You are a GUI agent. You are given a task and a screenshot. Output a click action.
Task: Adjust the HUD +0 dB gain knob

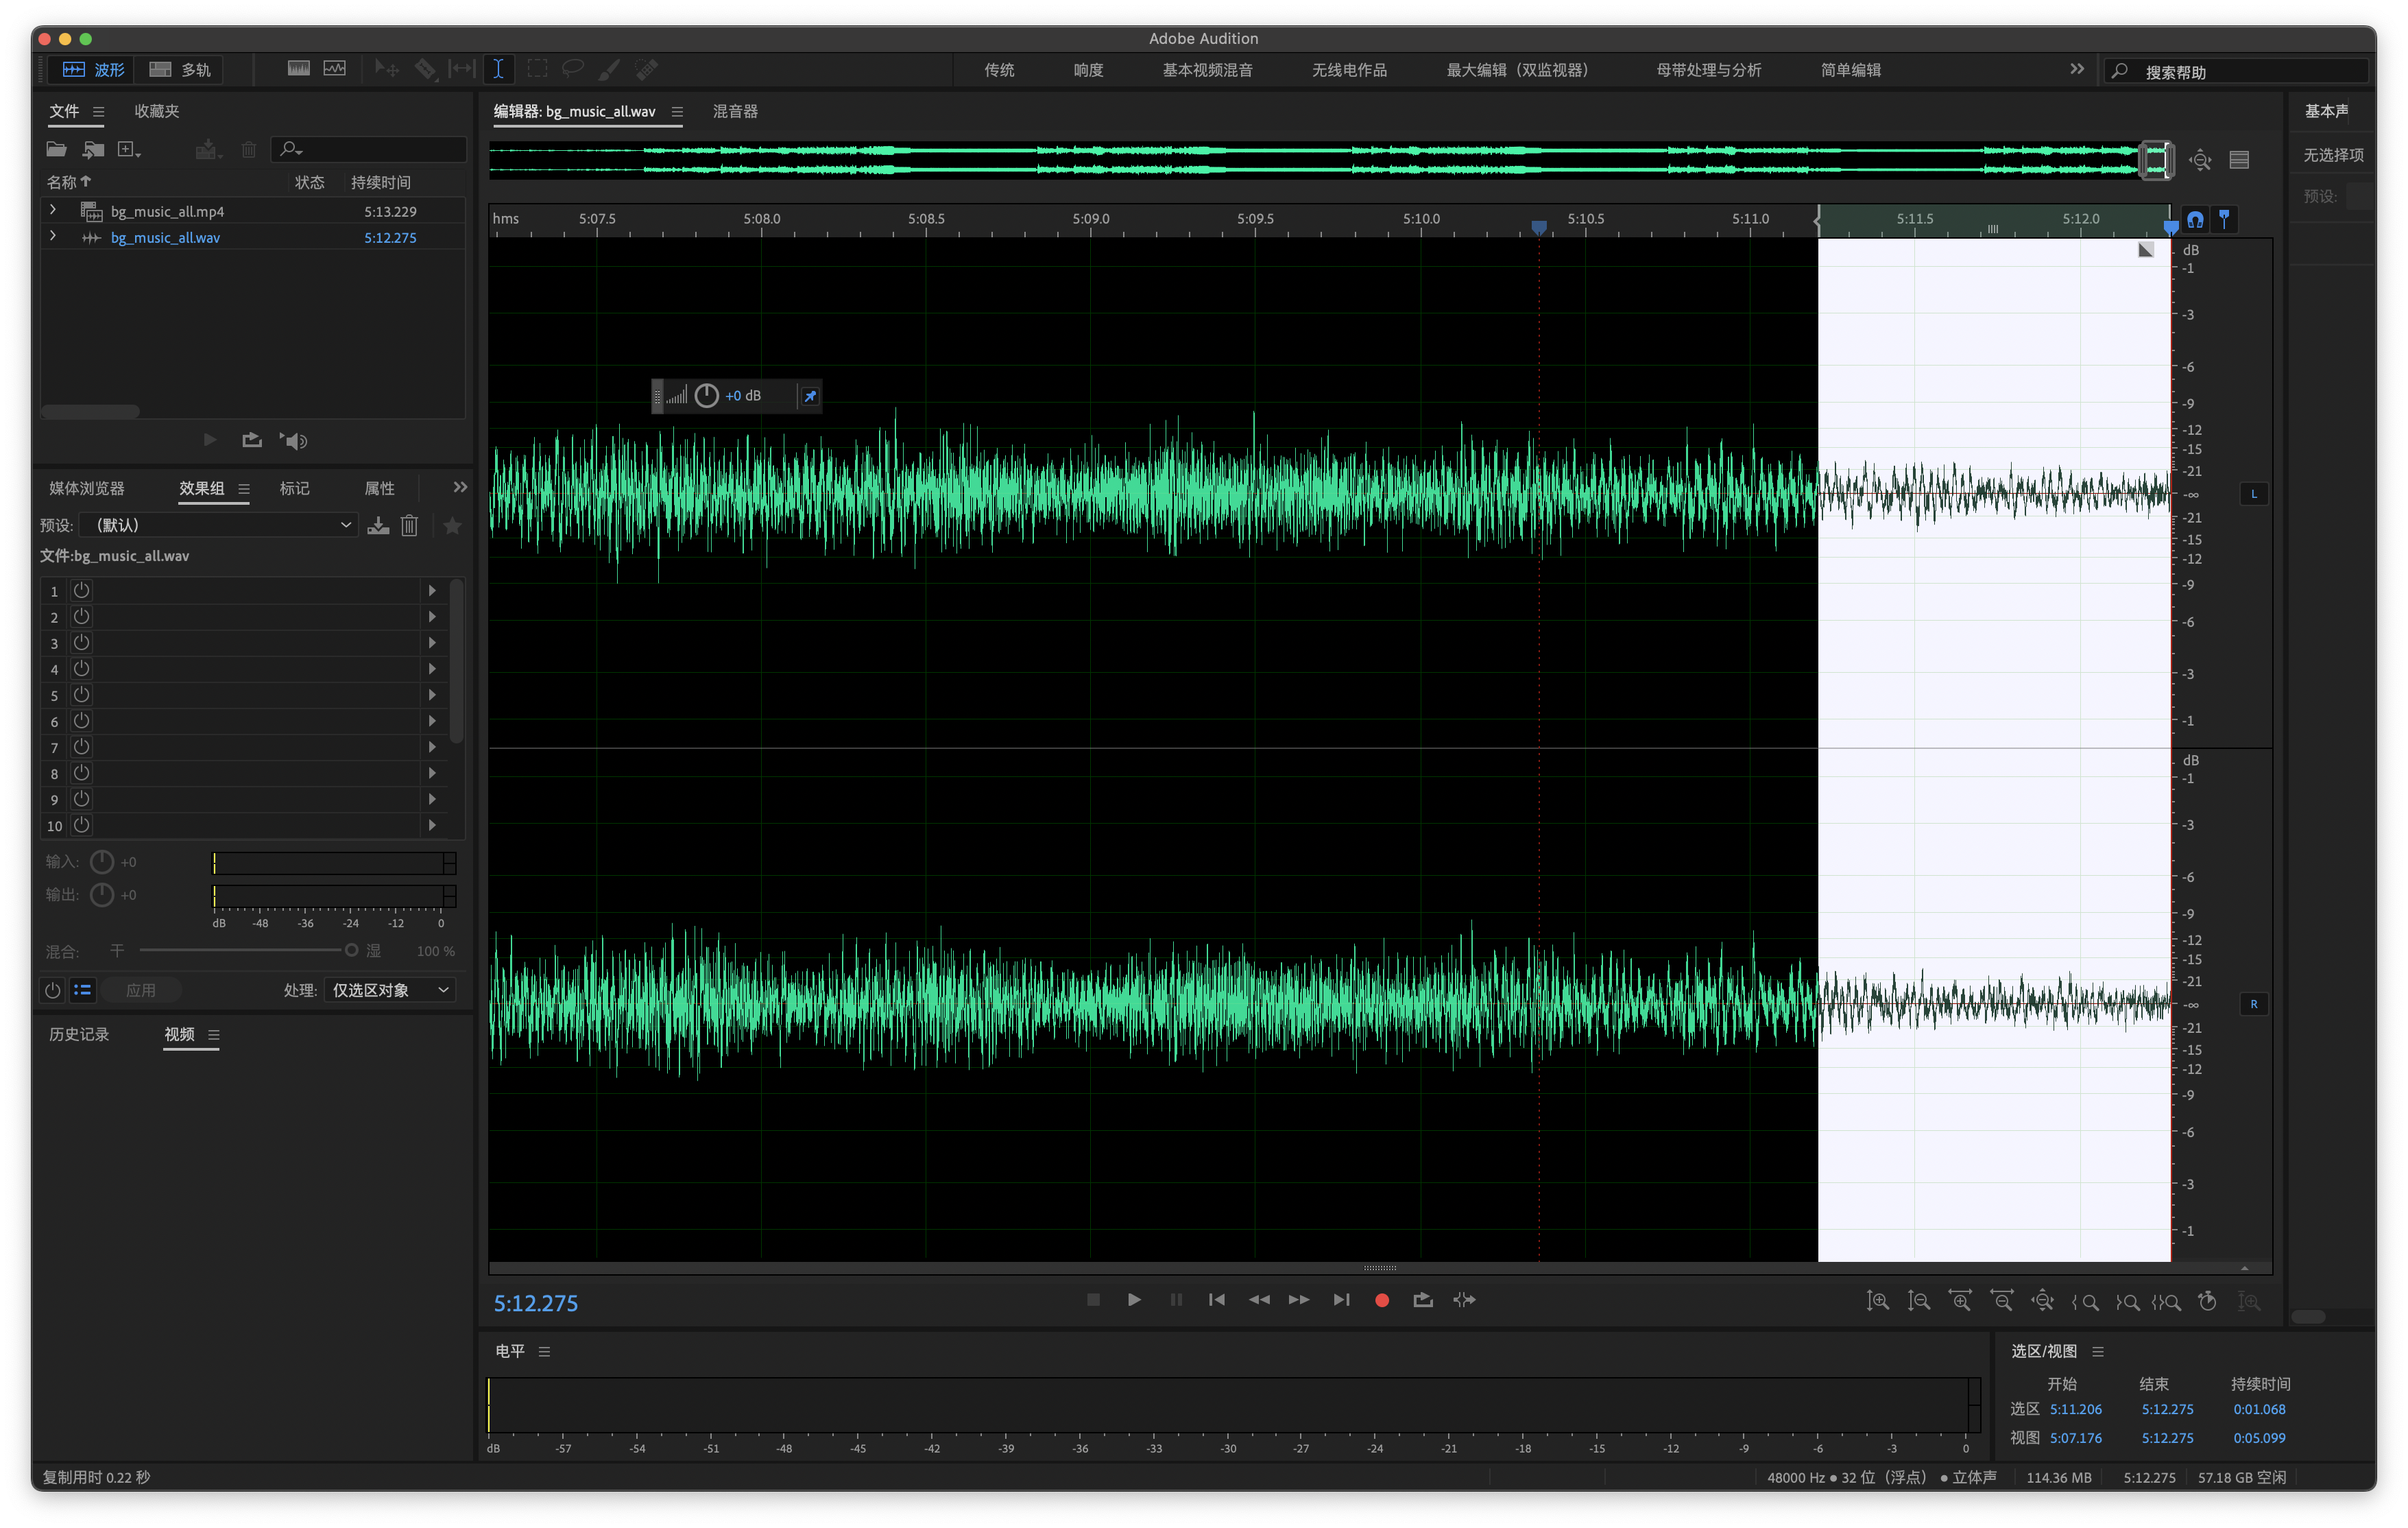click(x=706, y=396)
